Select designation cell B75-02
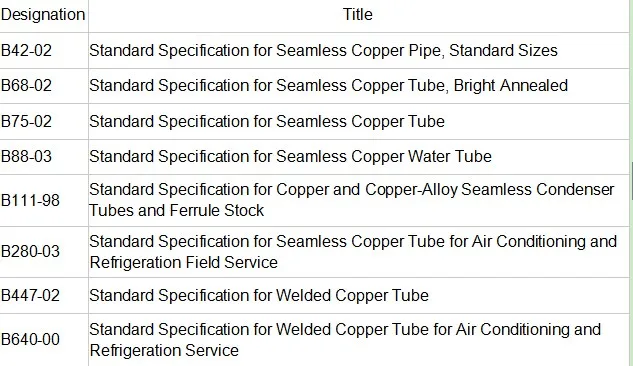 44,121
